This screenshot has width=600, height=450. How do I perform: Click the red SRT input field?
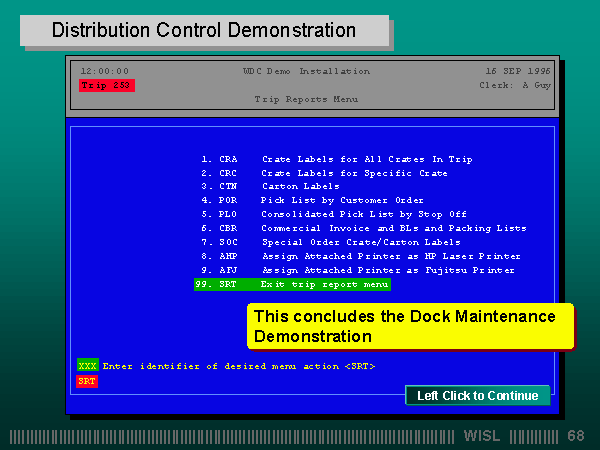pos(87,381)
